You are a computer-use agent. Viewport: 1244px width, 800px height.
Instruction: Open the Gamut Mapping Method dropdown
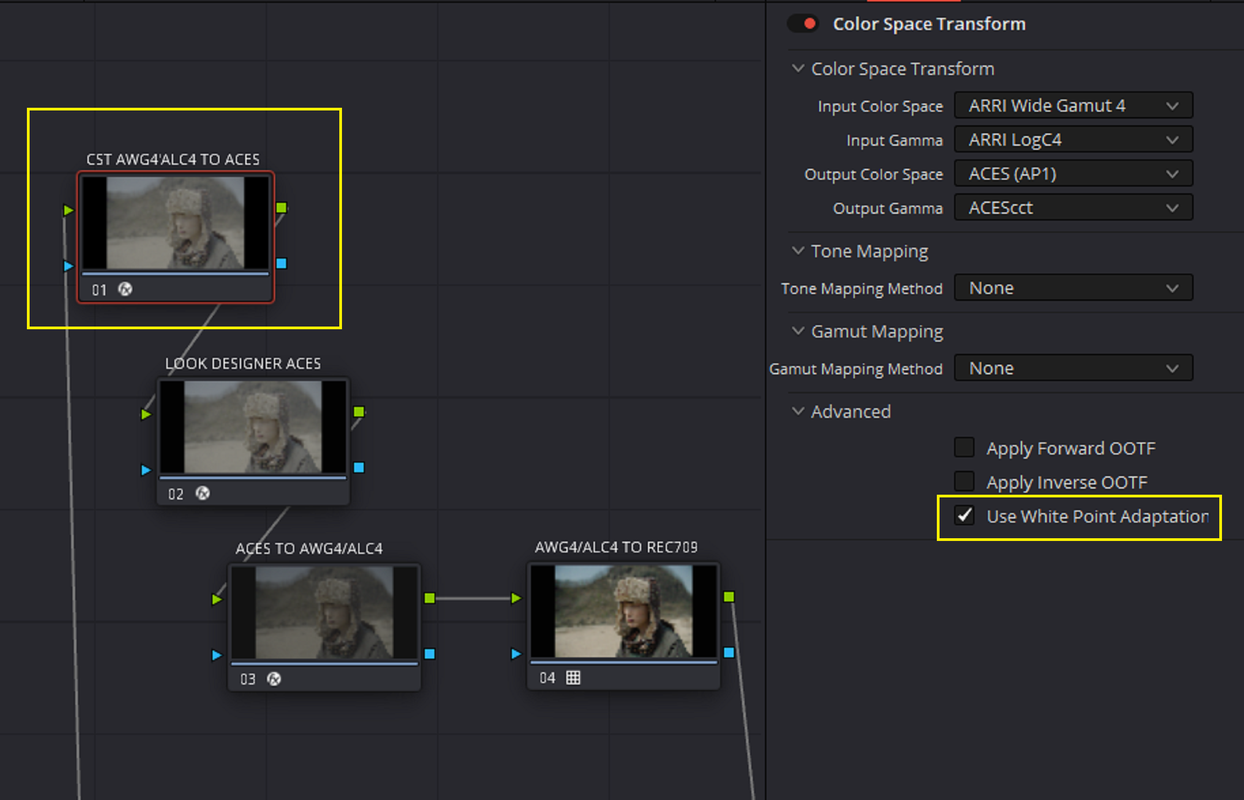pyautogui.click(x=1073, y=368)
